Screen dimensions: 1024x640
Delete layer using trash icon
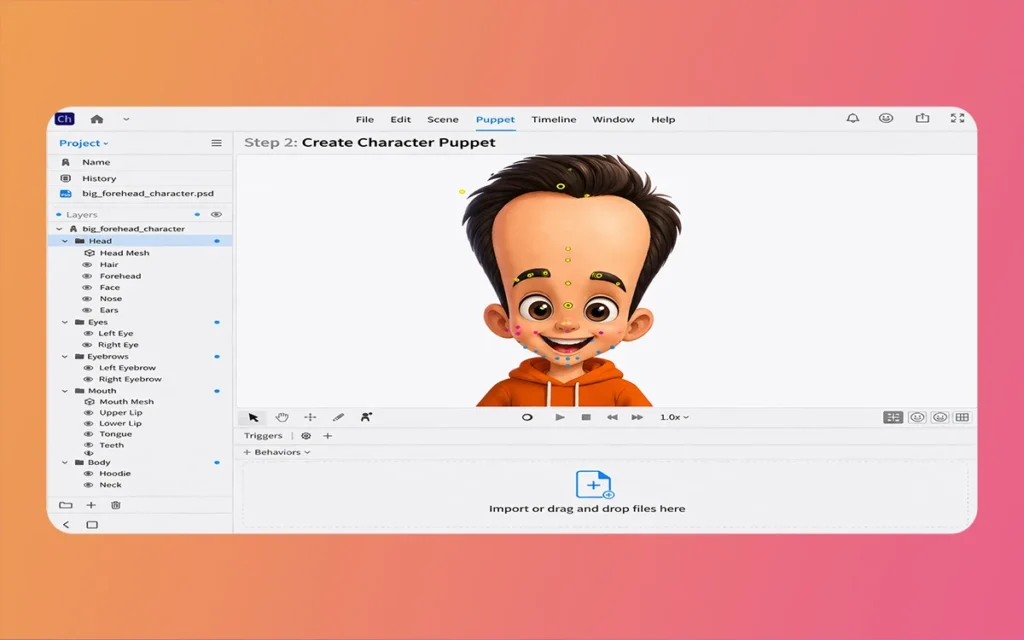point(116,506)
